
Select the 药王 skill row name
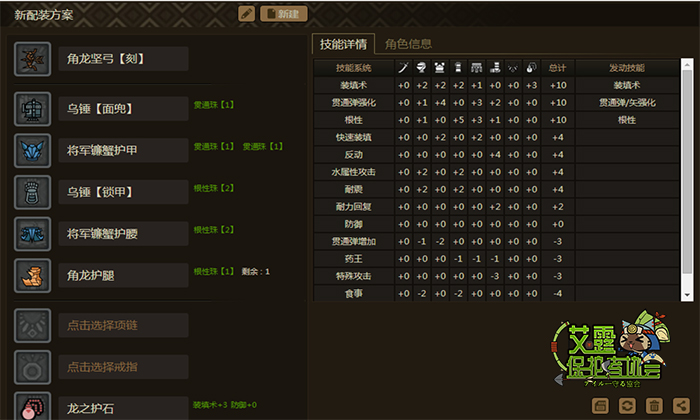coord(354,259)
